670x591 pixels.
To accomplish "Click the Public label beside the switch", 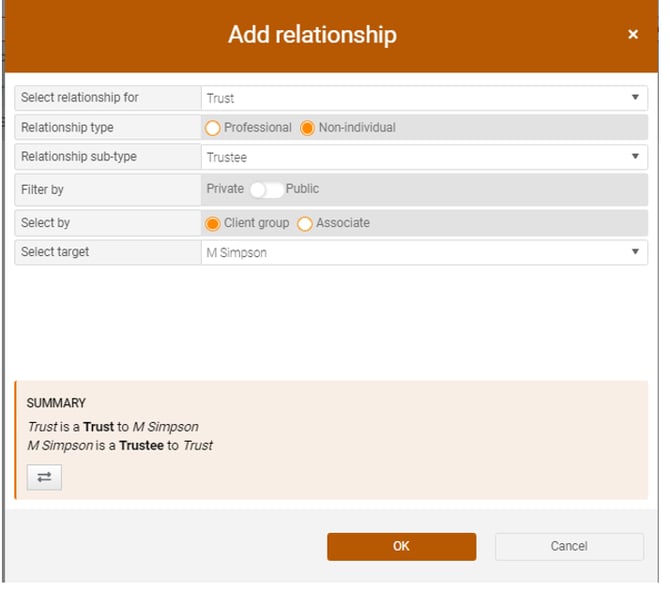I will tap(303, 189).
